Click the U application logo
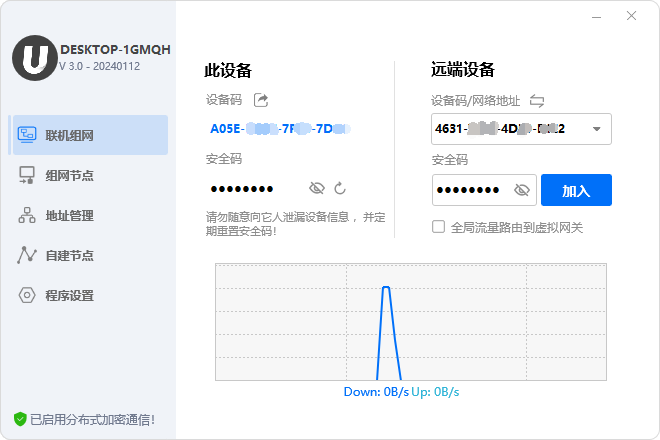The width and height of the screenshot is (660, 440). point(34,59)
